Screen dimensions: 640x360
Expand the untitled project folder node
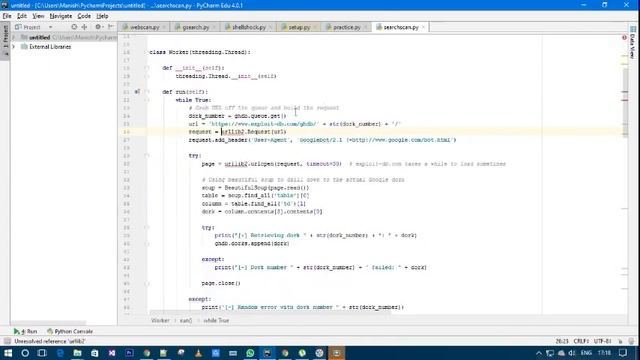(14, 37)
